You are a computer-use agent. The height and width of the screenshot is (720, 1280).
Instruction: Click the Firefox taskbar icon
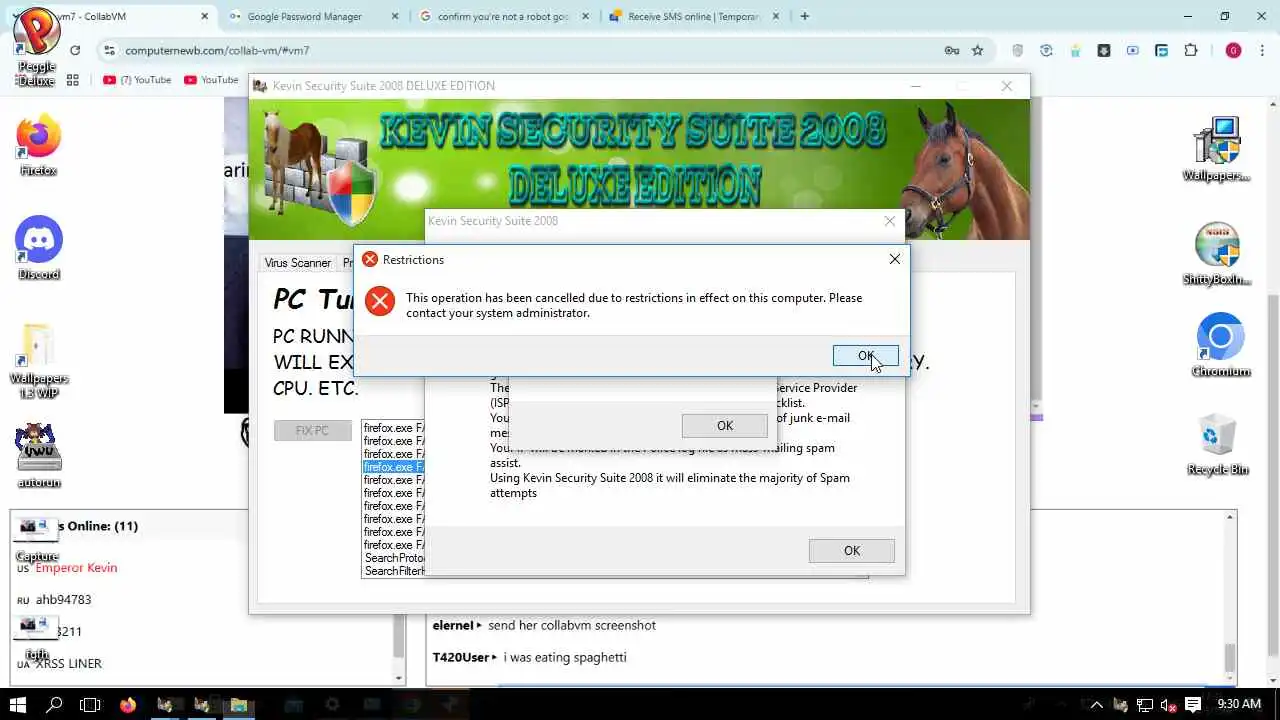point(127,705)
